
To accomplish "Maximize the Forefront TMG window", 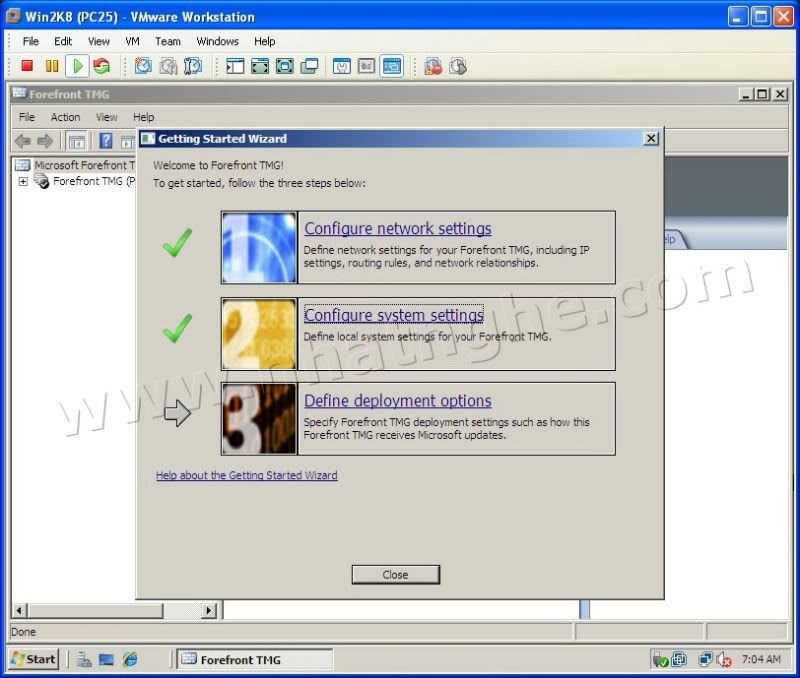I will (x=763, y=94).
